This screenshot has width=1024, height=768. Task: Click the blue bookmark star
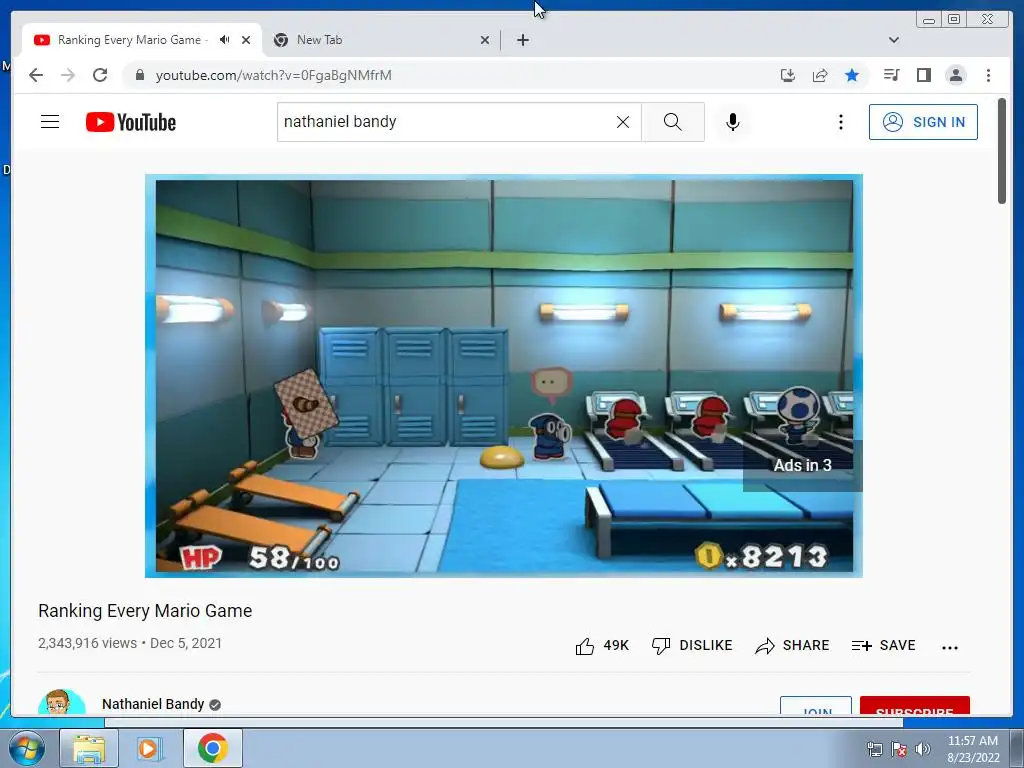tap(852, 75)
